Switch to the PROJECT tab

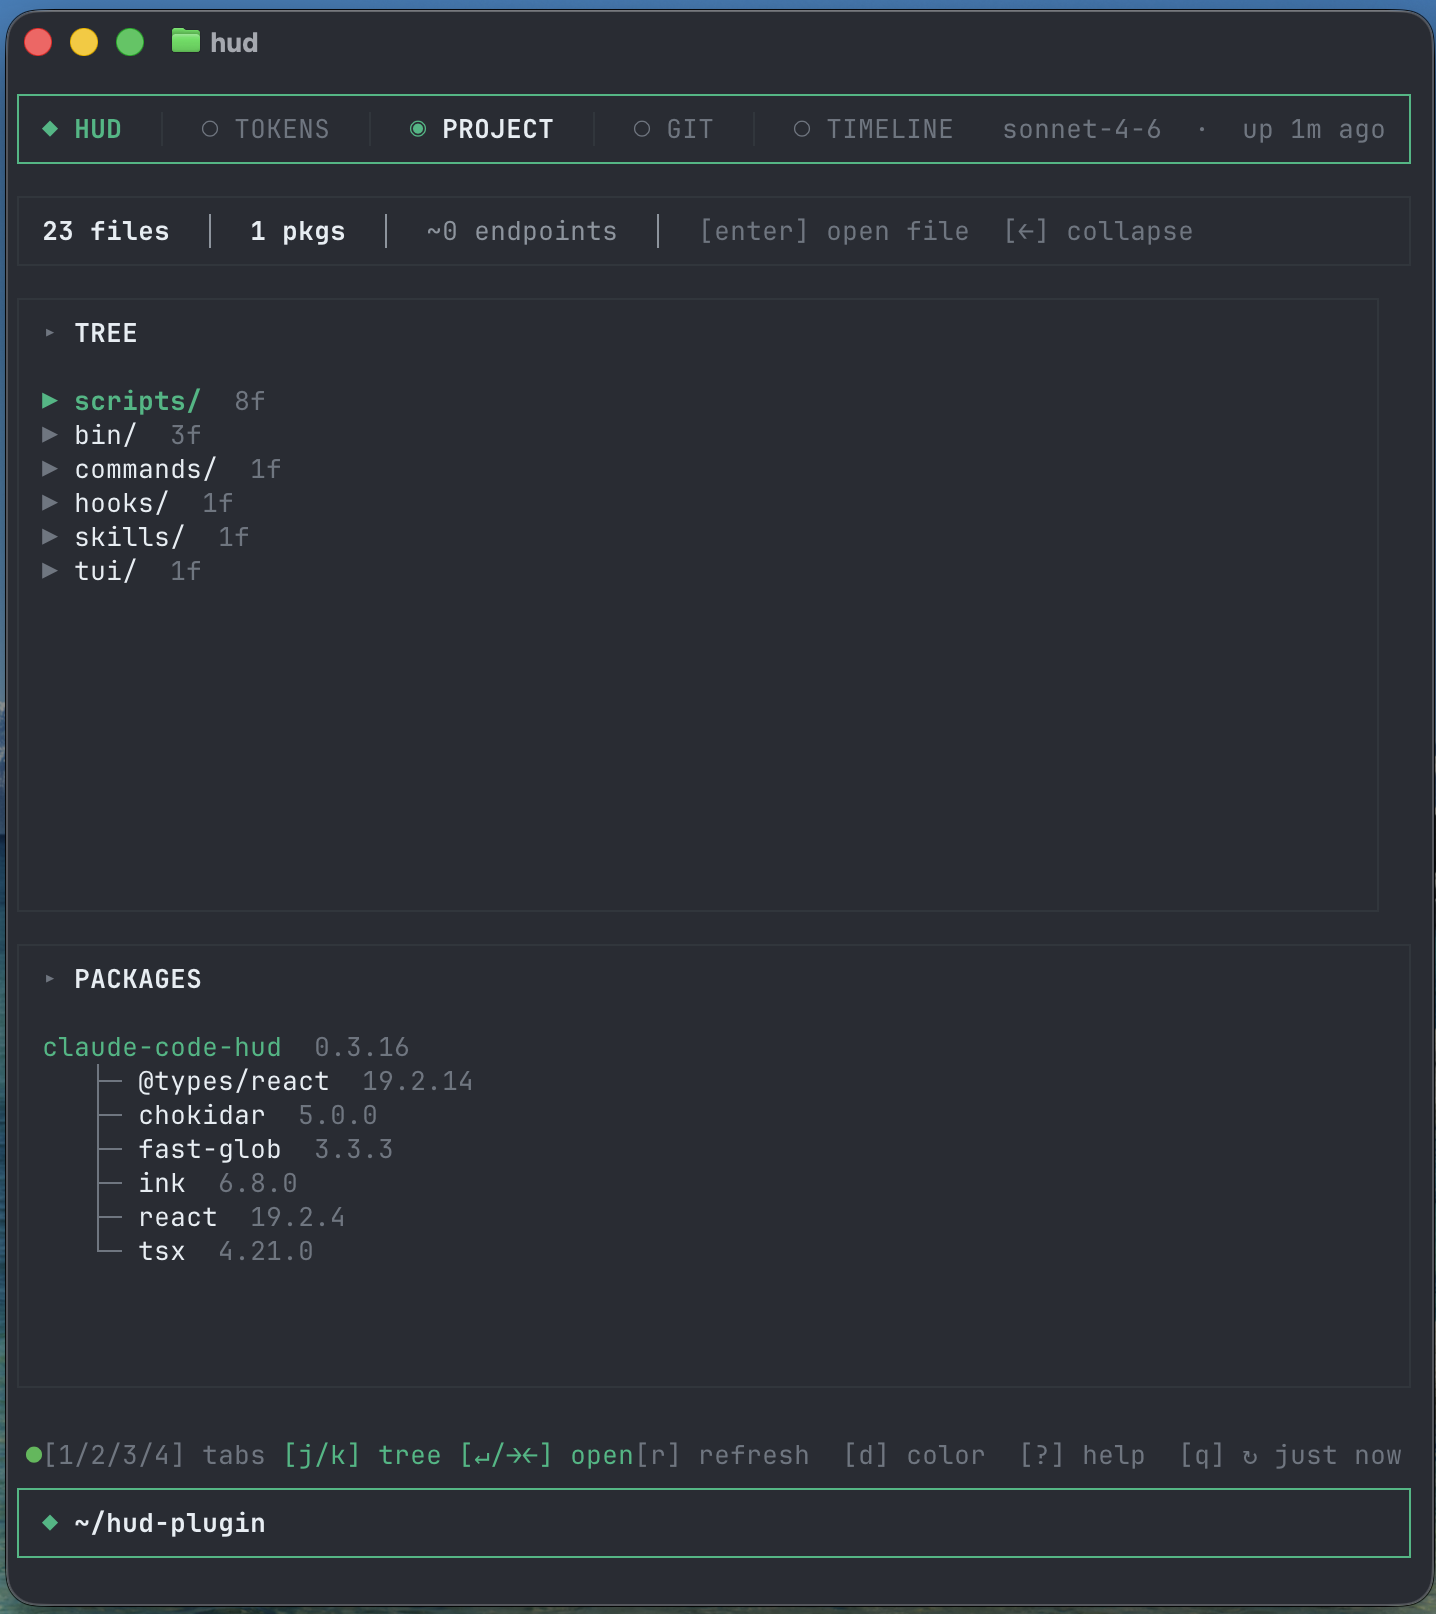tap(497, 129)
